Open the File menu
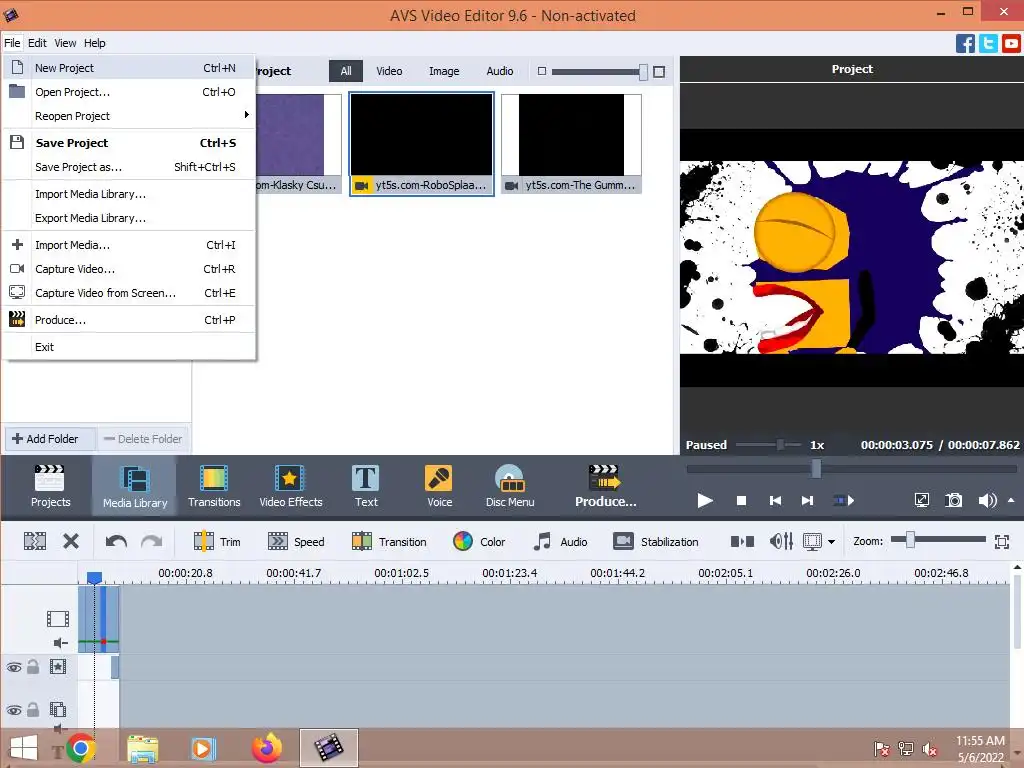Viewport: 1024px width, 768px height. pos(12,43)
